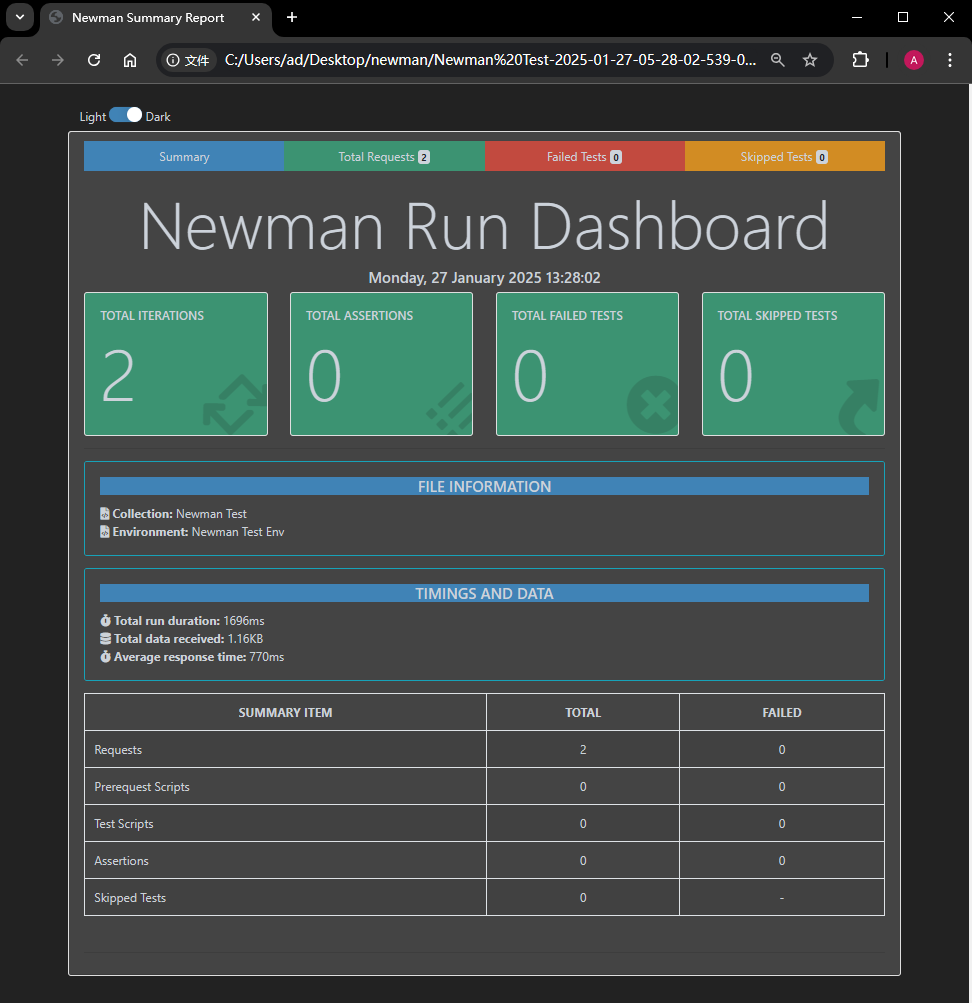Click the Total Assertions card
Viewport: 972px width, 1003px height.
[x=382, y=364]
